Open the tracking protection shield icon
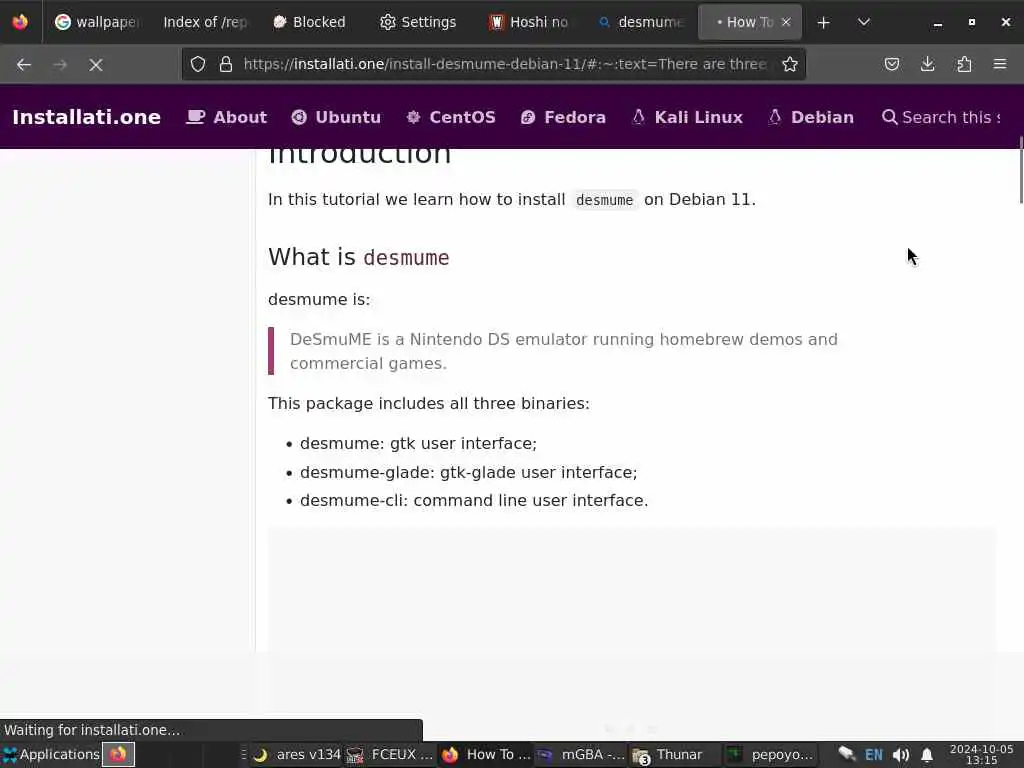 pos(198,64)
